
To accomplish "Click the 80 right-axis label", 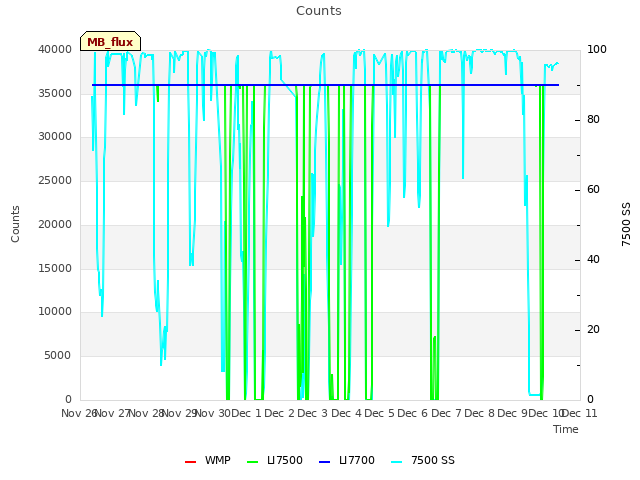I will click(x=593, y=120).
